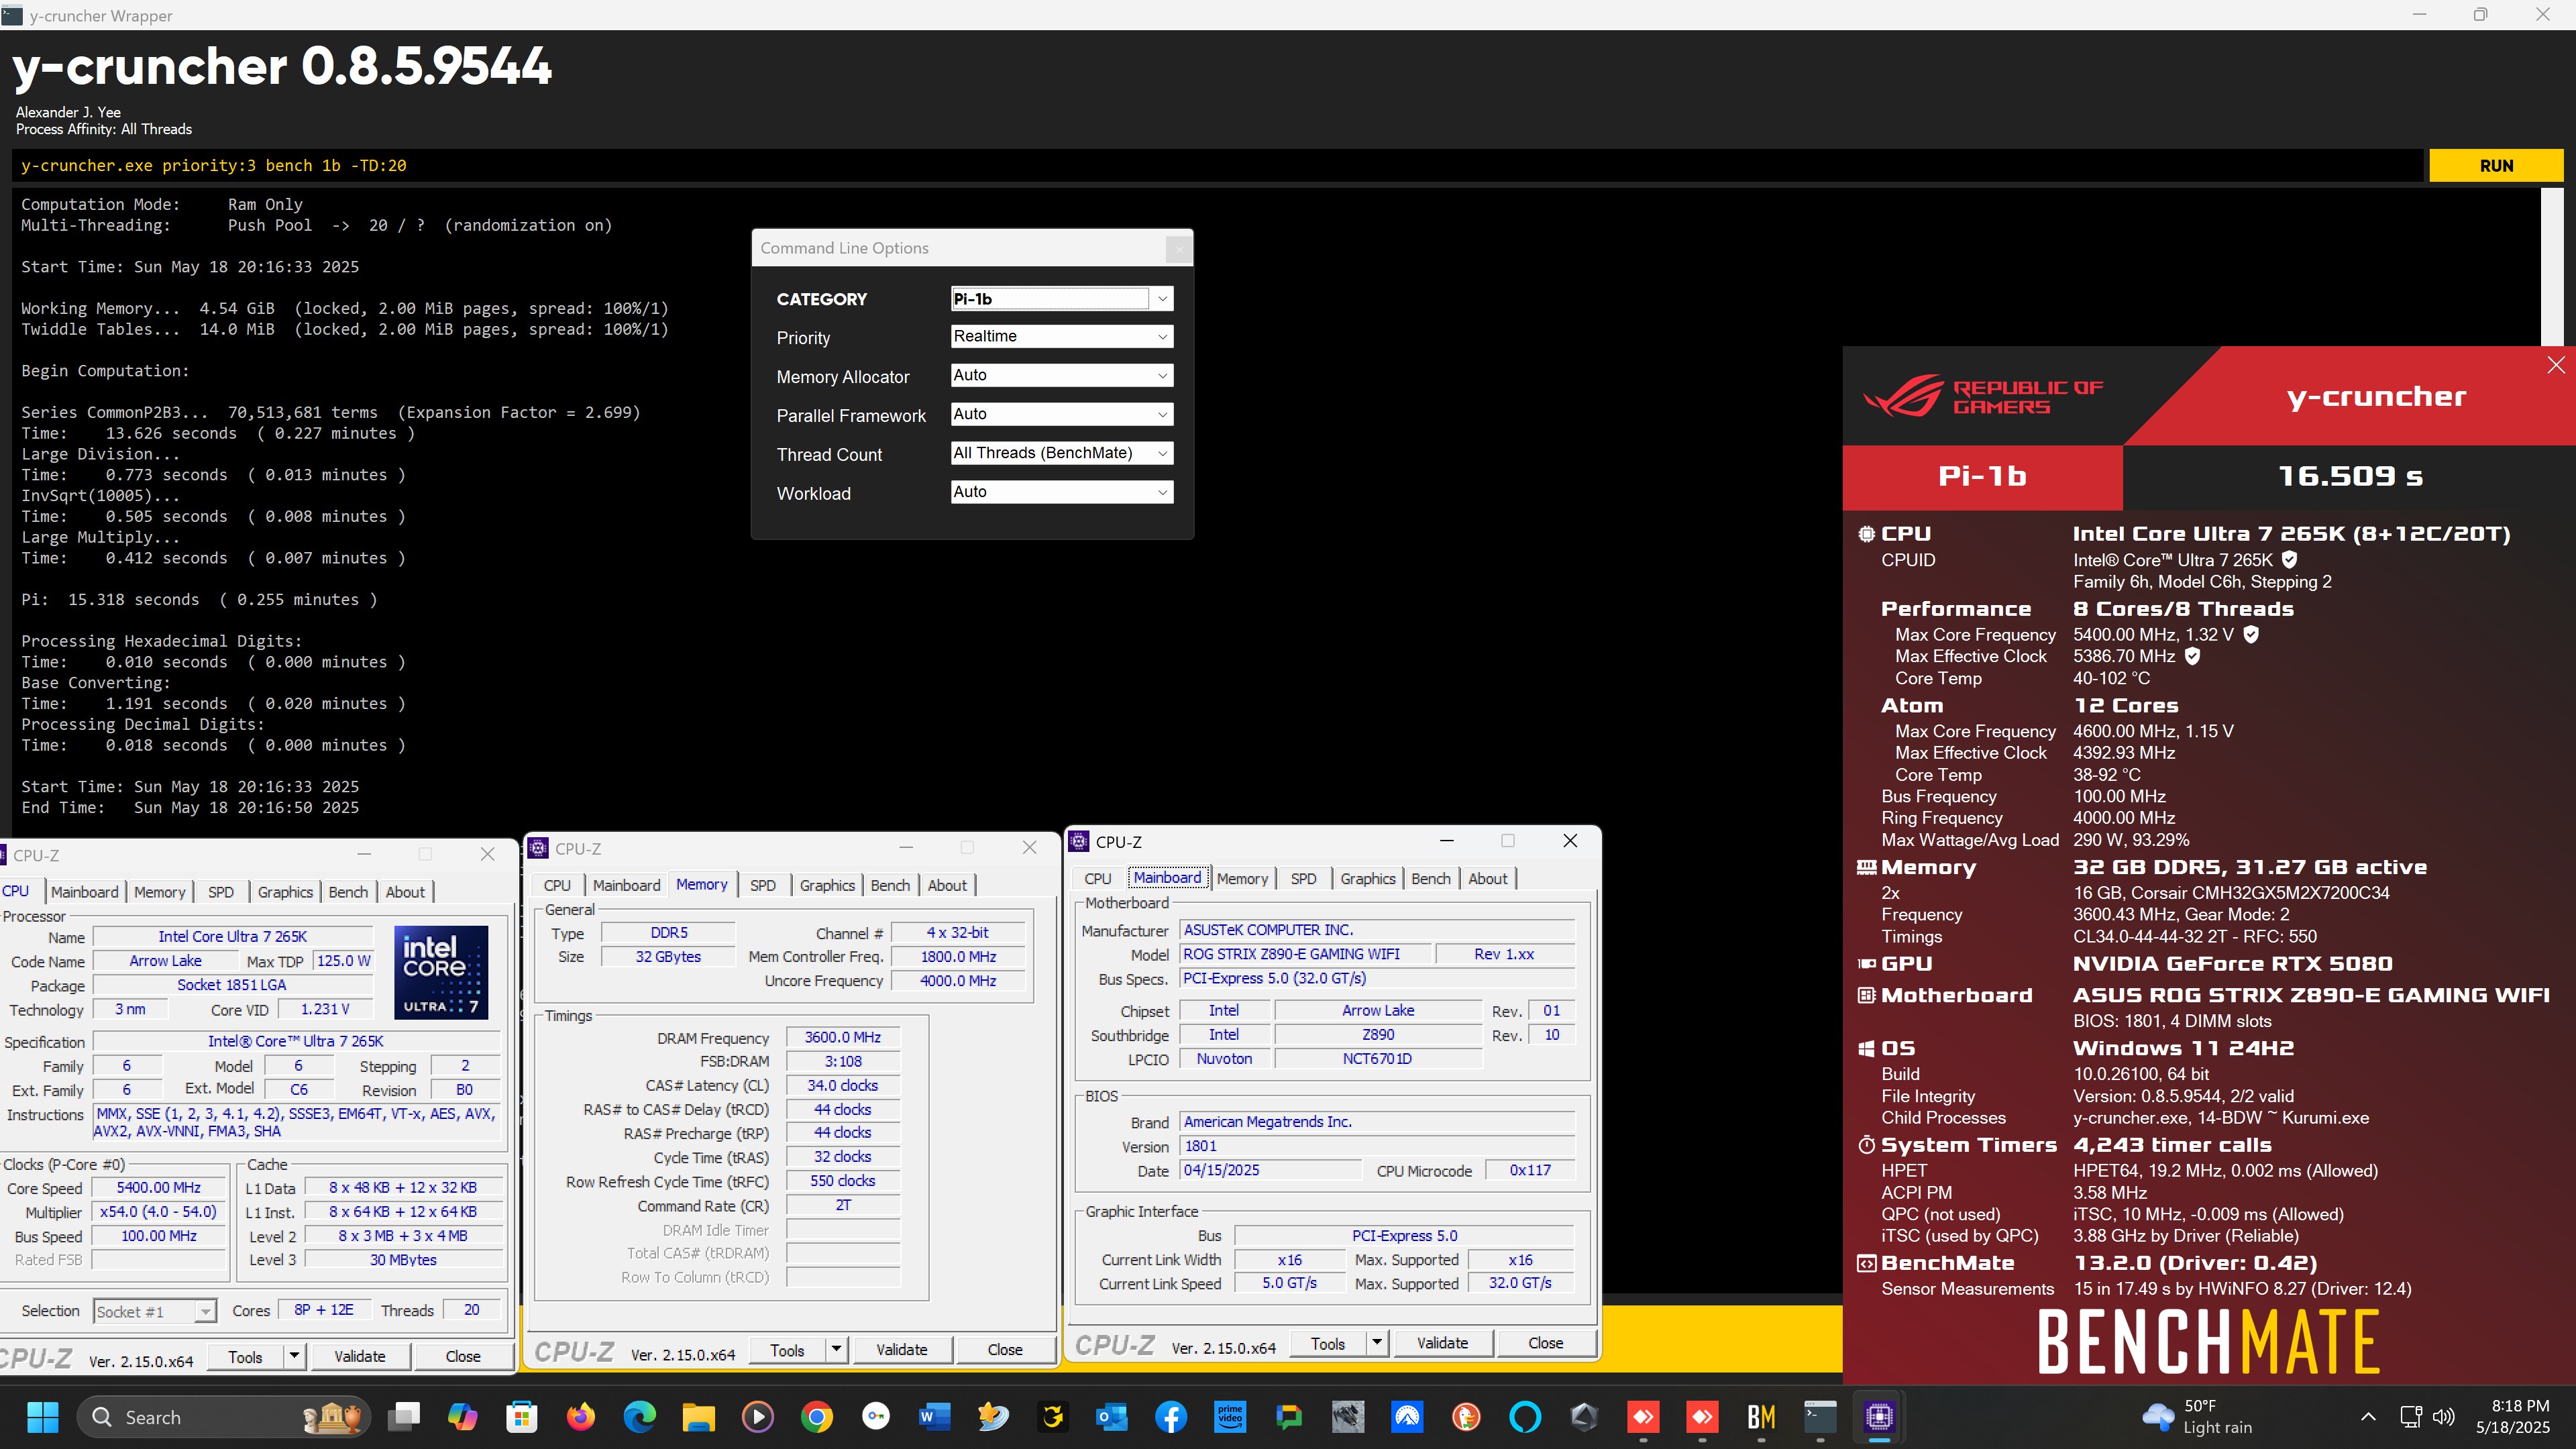Click the taskbar Search box
Viewport: 2576px width, 1449px height.
click(x=223, y=1416)
